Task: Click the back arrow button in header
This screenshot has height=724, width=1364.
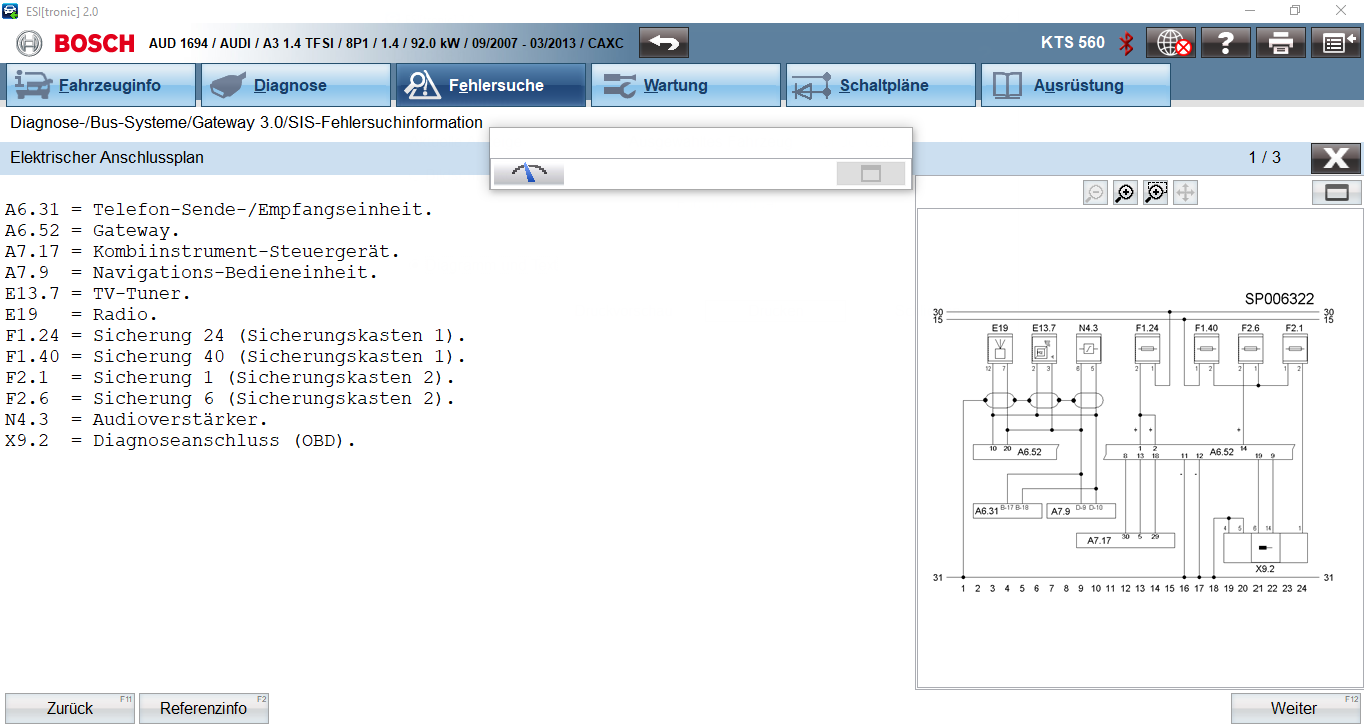Action: pos(664,42)
